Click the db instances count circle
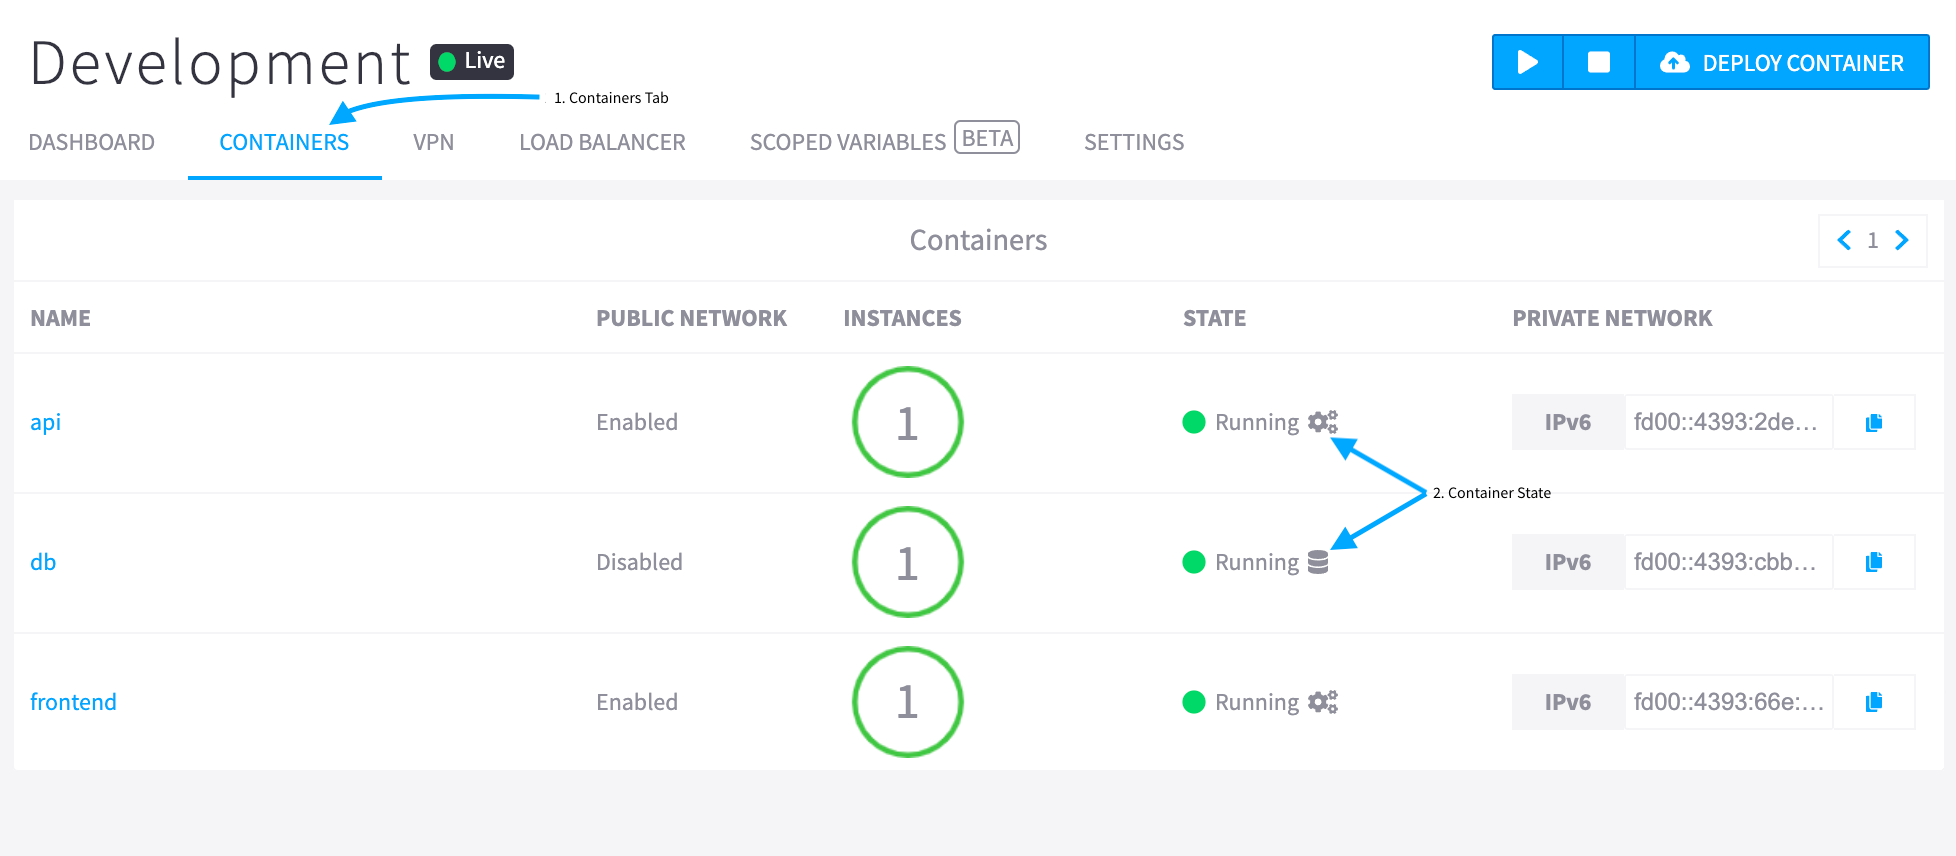Screen dimensions: 1956x856 [x=907, y=562]
